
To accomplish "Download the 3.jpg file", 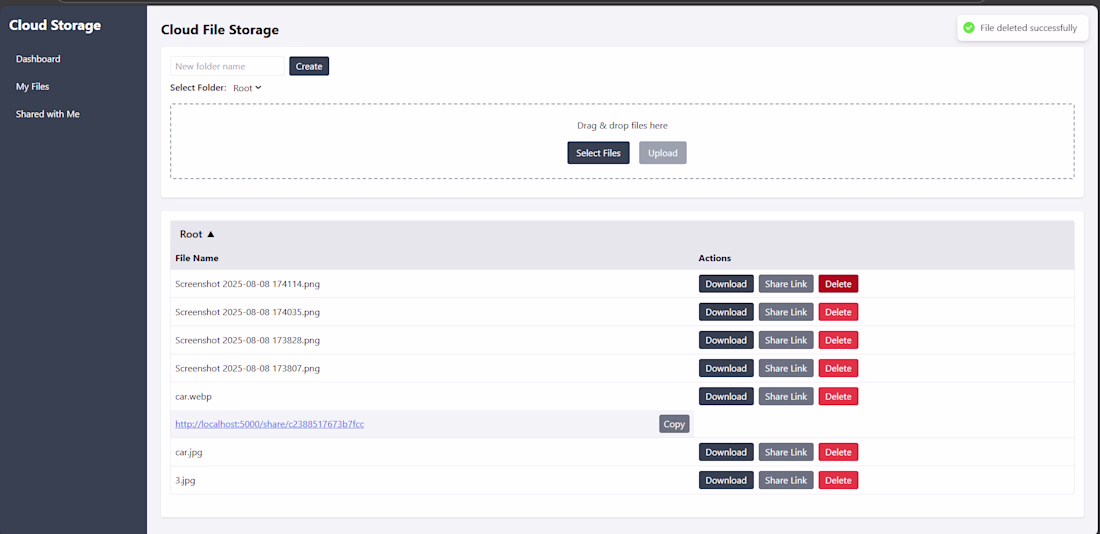I will pos(726,481).
